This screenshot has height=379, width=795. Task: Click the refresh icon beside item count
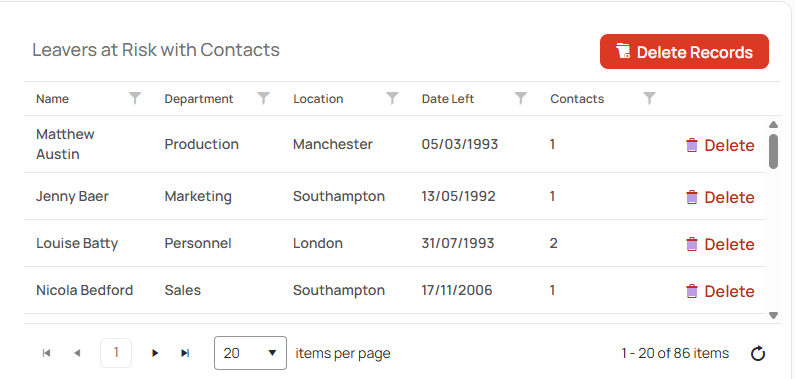[757, 353]
